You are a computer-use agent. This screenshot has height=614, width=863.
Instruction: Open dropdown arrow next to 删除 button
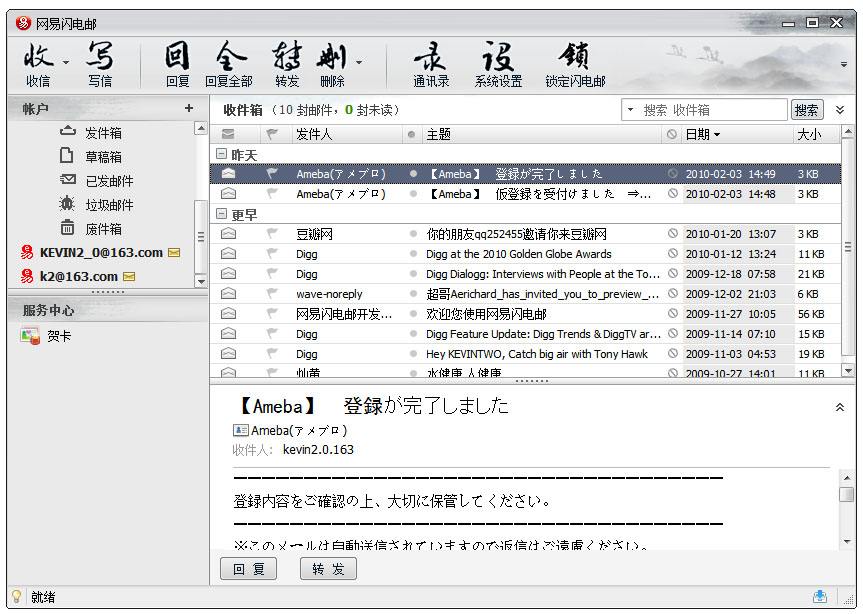(x=359, y=62)
